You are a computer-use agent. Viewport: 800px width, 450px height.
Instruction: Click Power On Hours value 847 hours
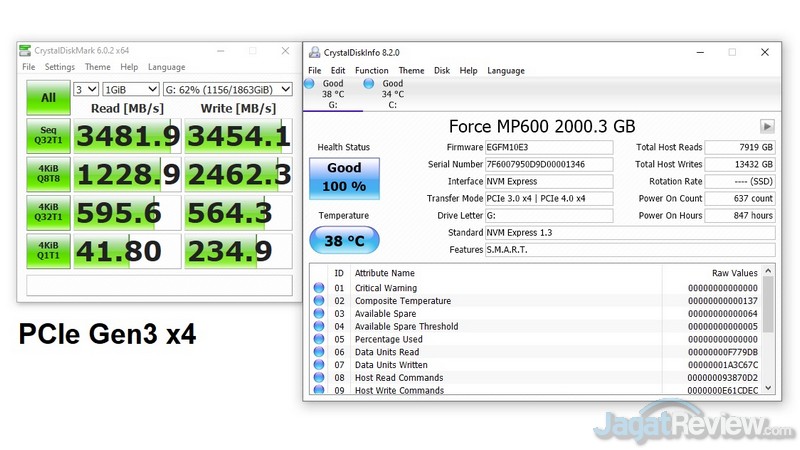coord(740,215)
